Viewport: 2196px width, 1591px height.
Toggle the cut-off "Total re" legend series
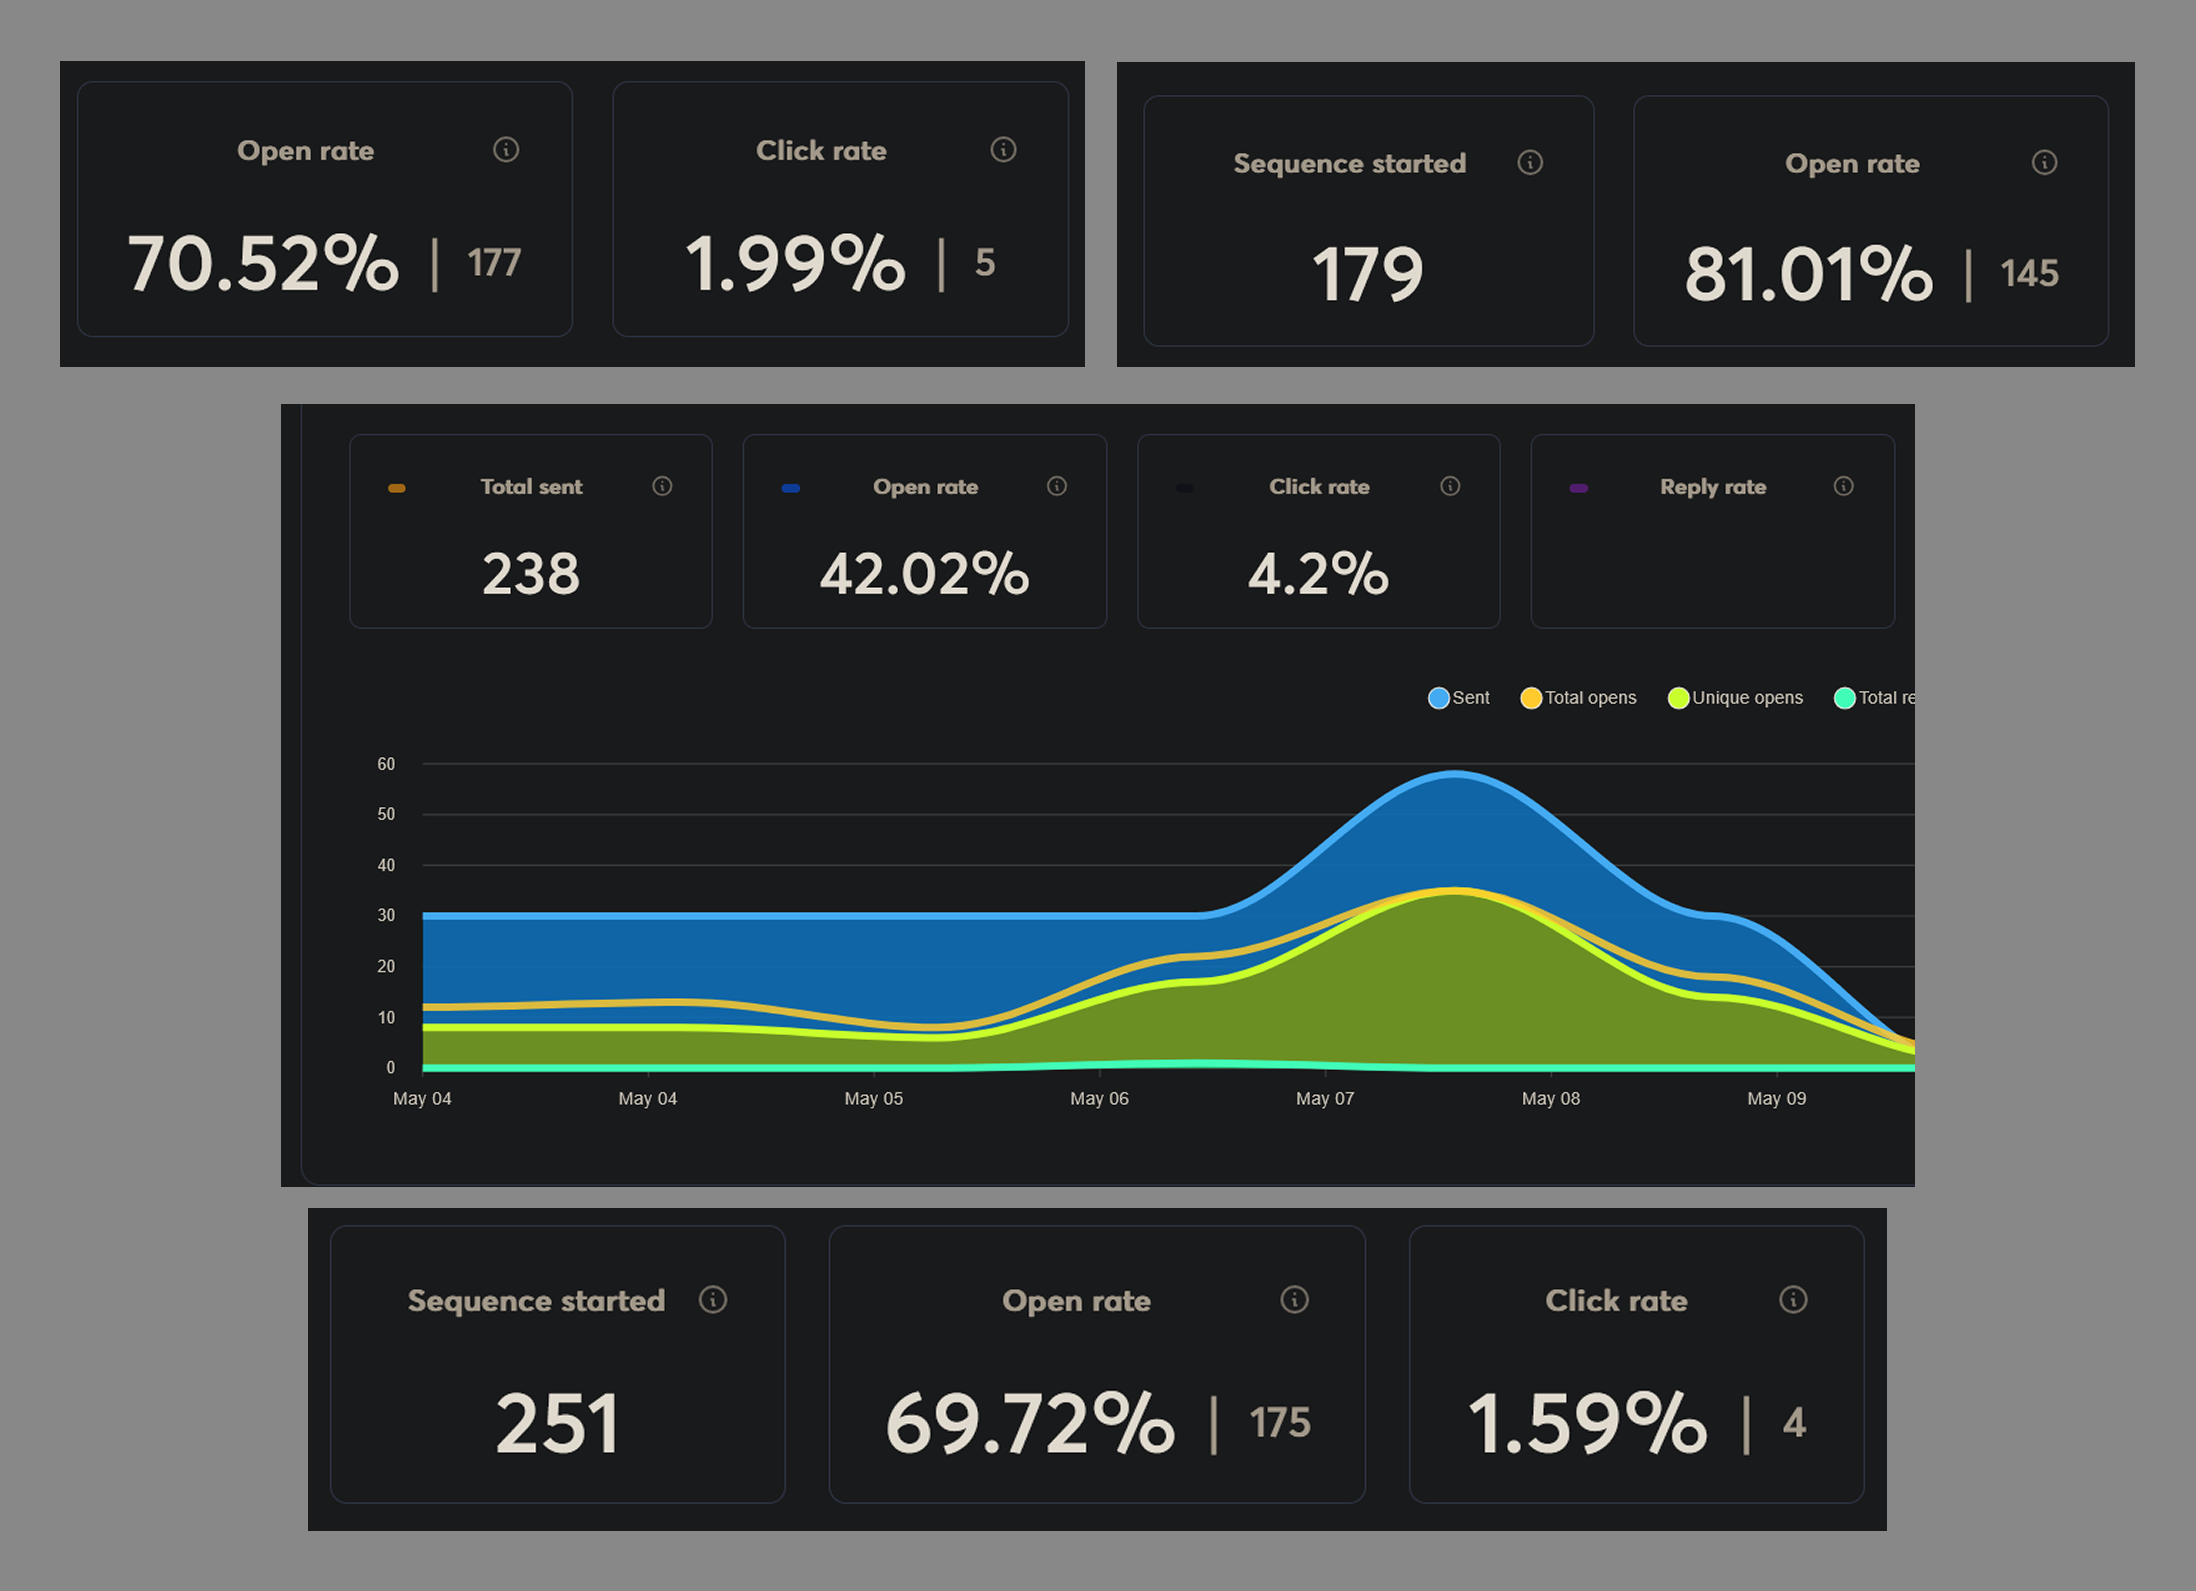pyautogui.click(x=1874, y=698)
